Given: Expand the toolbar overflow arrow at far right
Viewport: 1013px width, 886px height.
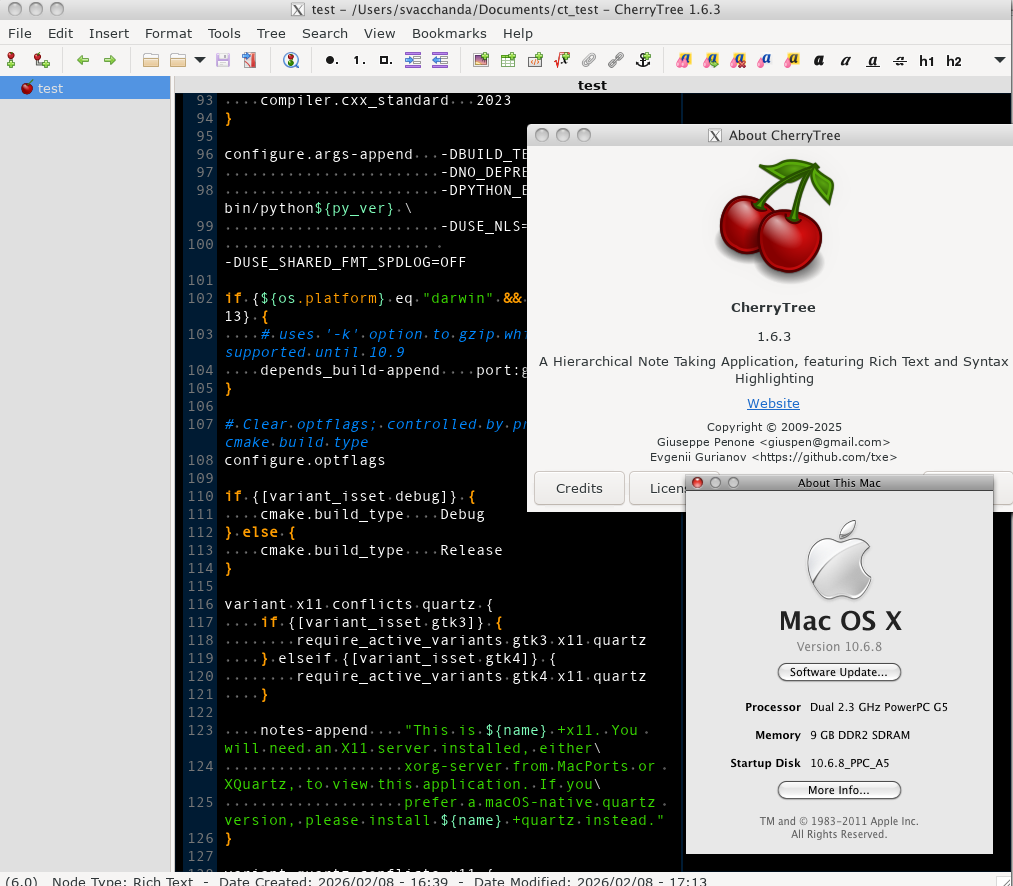Looking at the screenshot, I should click(999, 59).
